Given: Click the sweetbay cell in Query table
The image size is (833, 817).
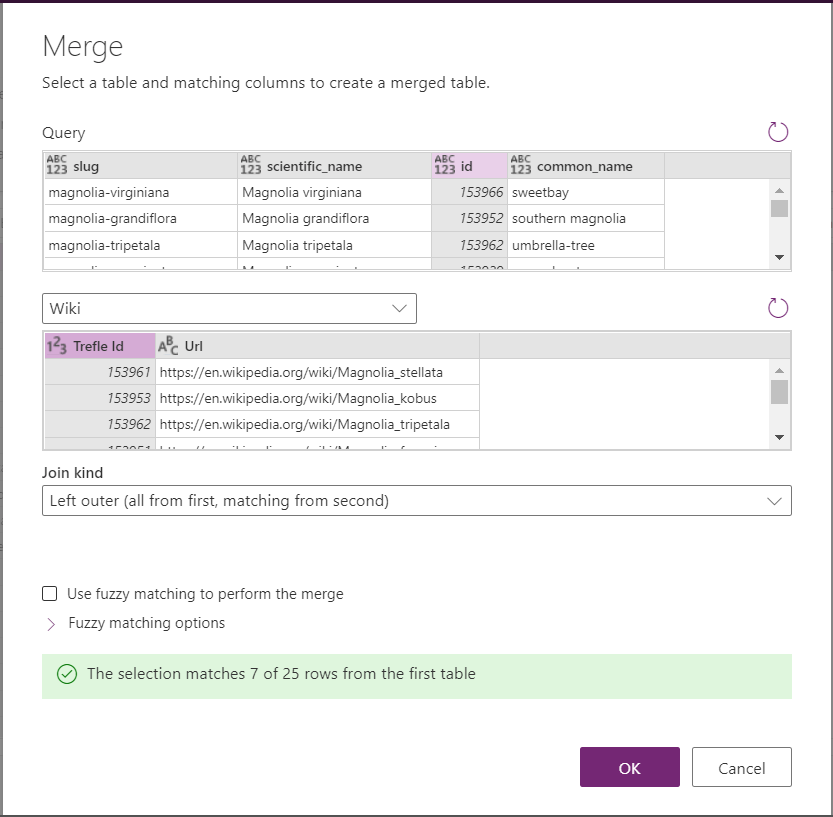Looking at the screenshot, I should click(x=585, y=192).
